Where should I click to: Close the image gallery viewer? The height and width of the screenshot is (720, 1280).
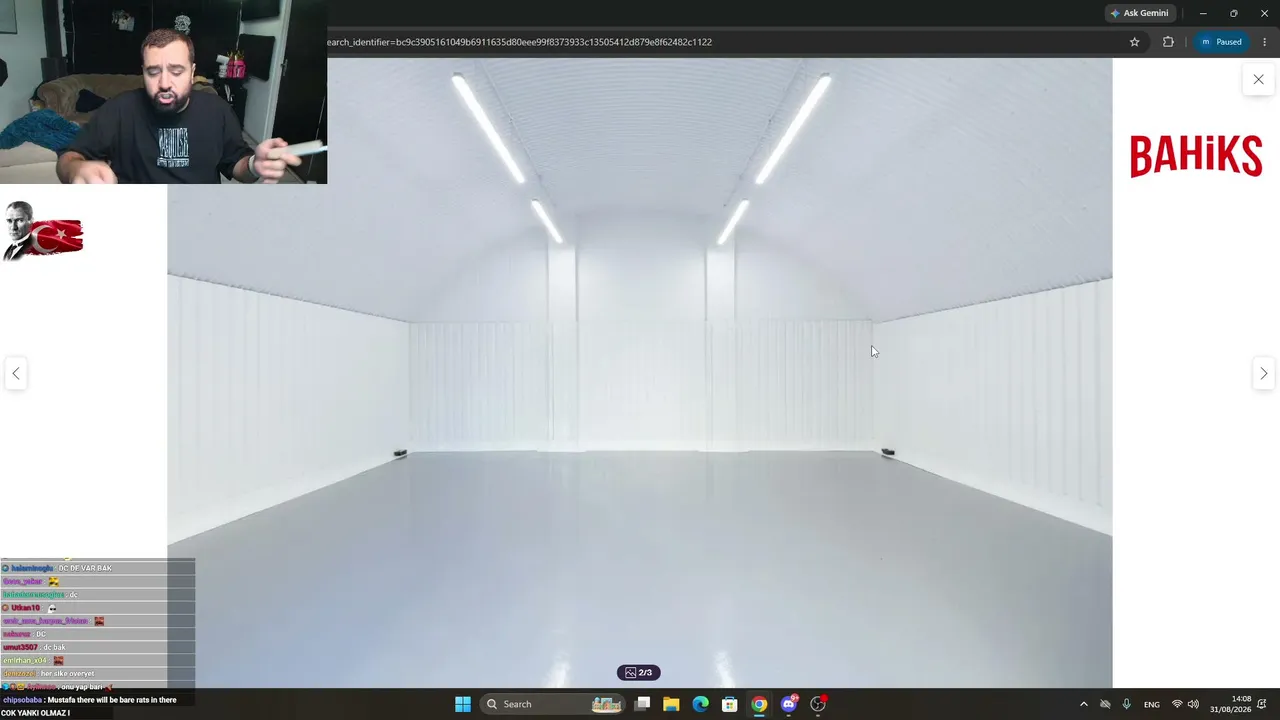1258,79
